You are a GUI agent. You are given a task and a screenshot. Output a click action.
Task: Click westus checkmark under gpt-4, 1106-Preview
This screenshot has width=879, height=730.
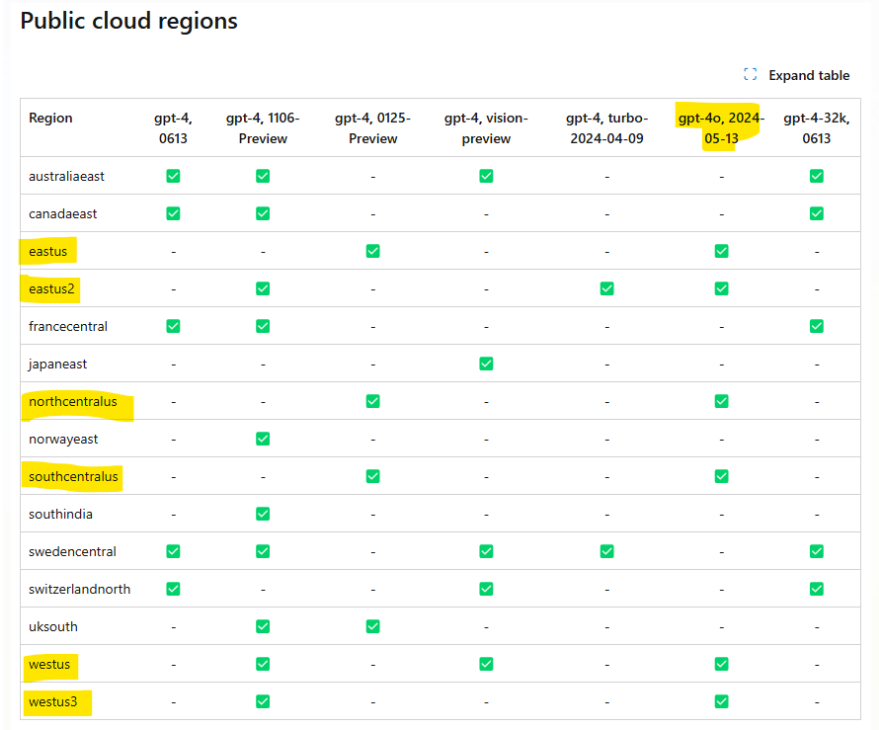[263, 664]
